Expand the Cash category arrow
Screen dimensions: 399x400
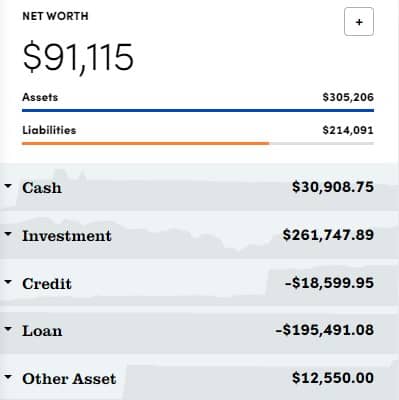[x=8, y=186]
